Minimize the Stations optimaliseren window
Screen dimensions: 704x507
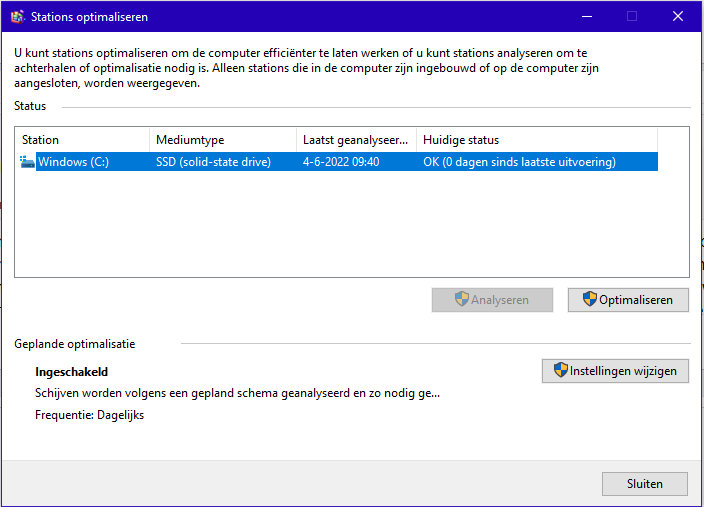coord(587,17)
